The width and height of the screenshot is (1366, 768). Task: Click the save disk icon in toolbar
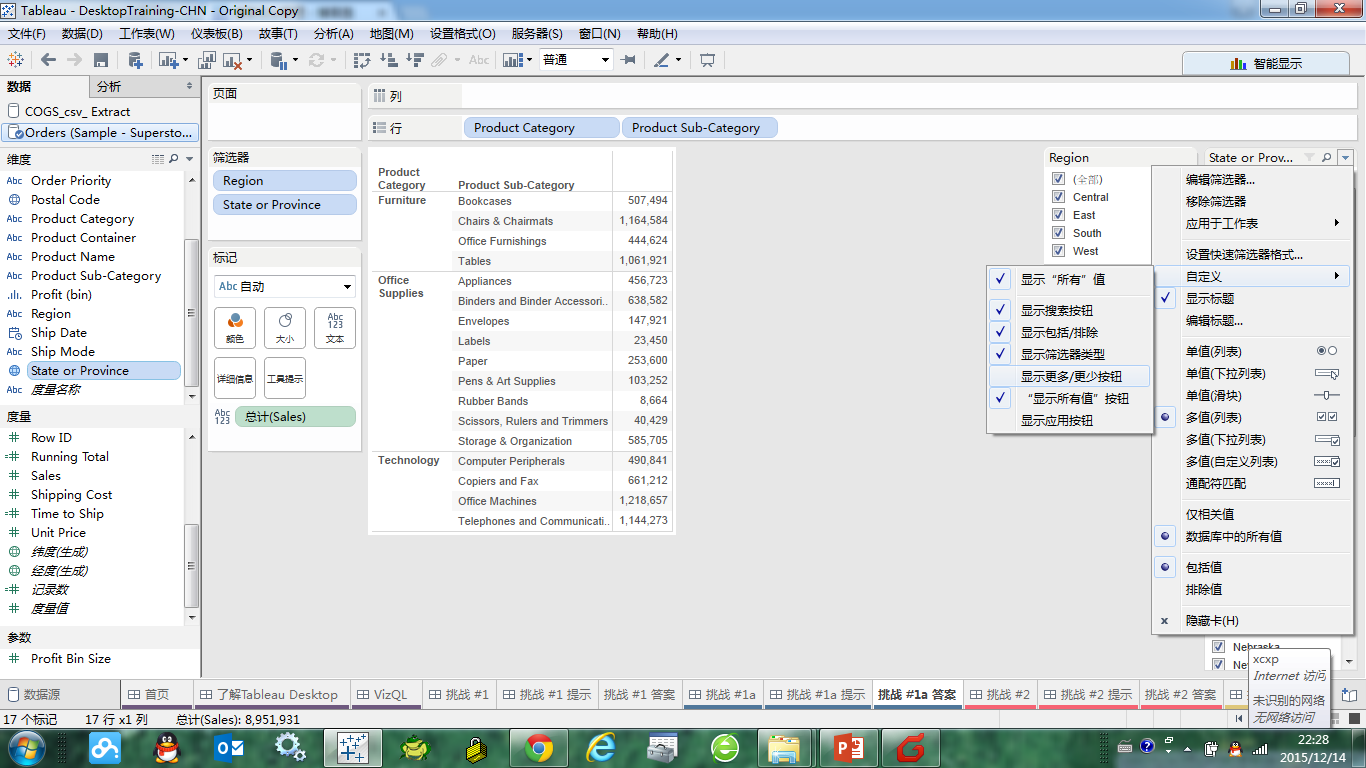tap(100, 60)
